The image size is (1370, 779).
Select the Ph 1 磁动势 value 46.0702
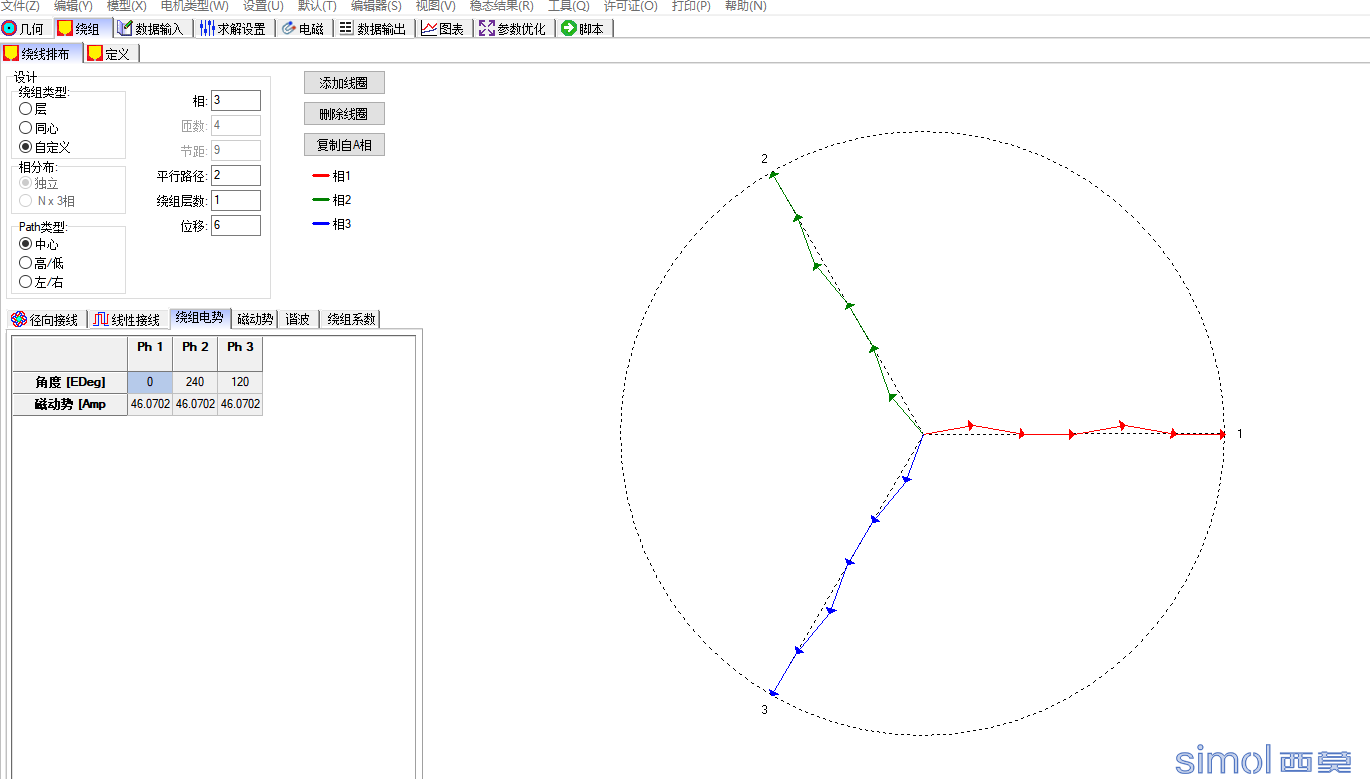click(150, 404)
